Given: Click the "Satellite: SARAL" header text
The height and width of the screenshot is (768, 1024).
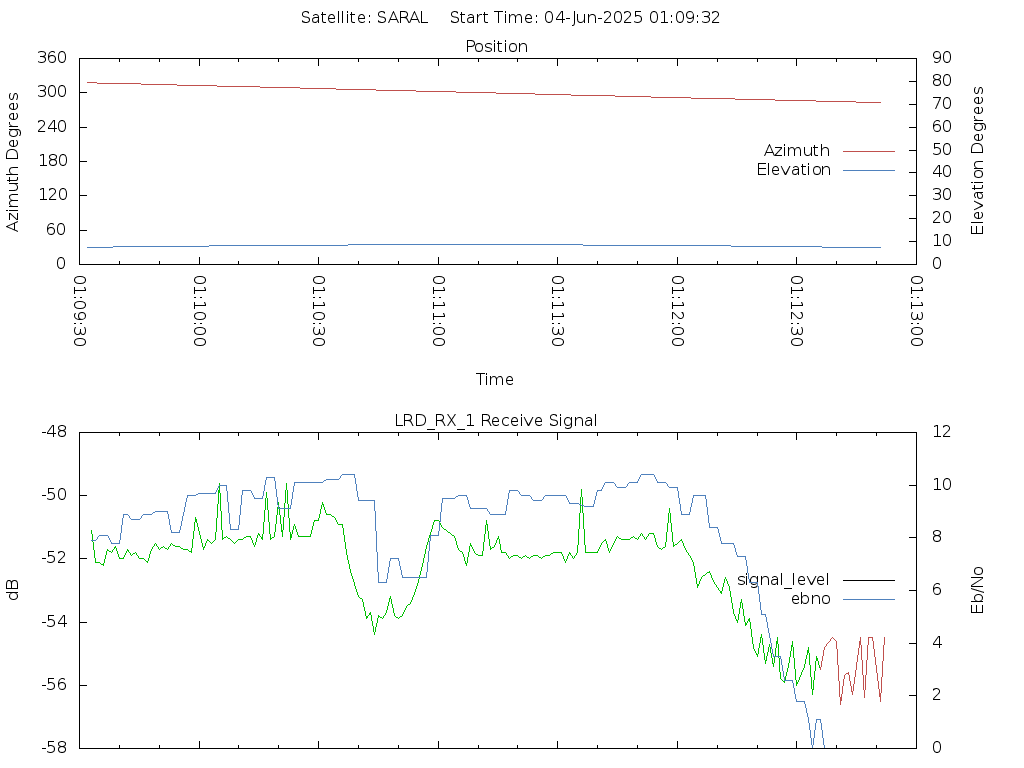Looking at the screenshot, I should [x=364, y=18].
